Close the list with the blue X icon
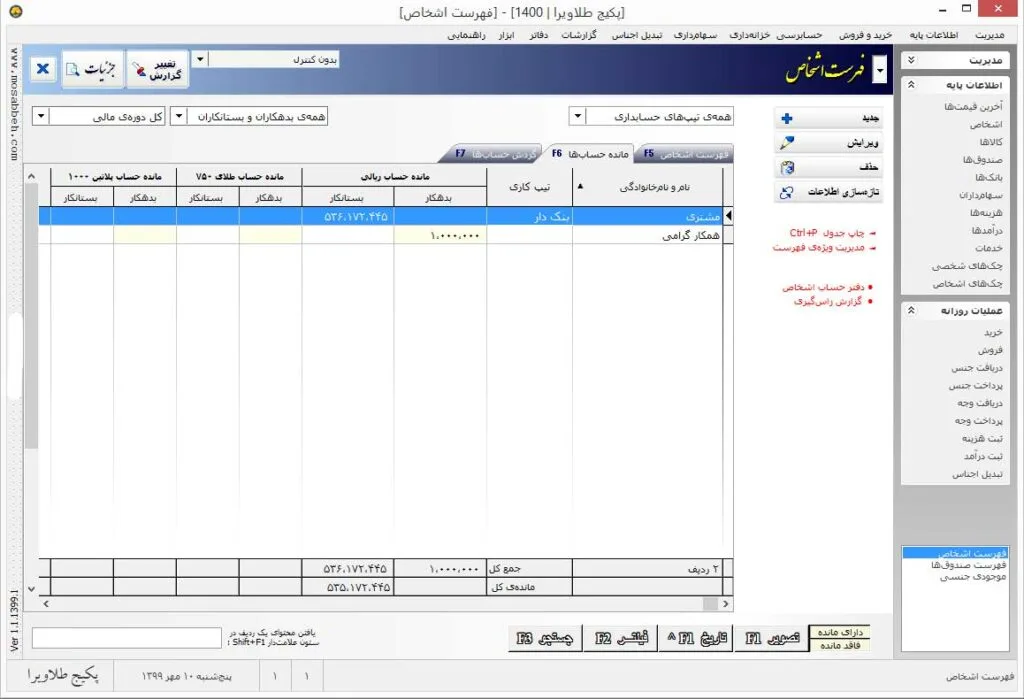Viewport: 1024px width, 699px height. coord(43,69)
